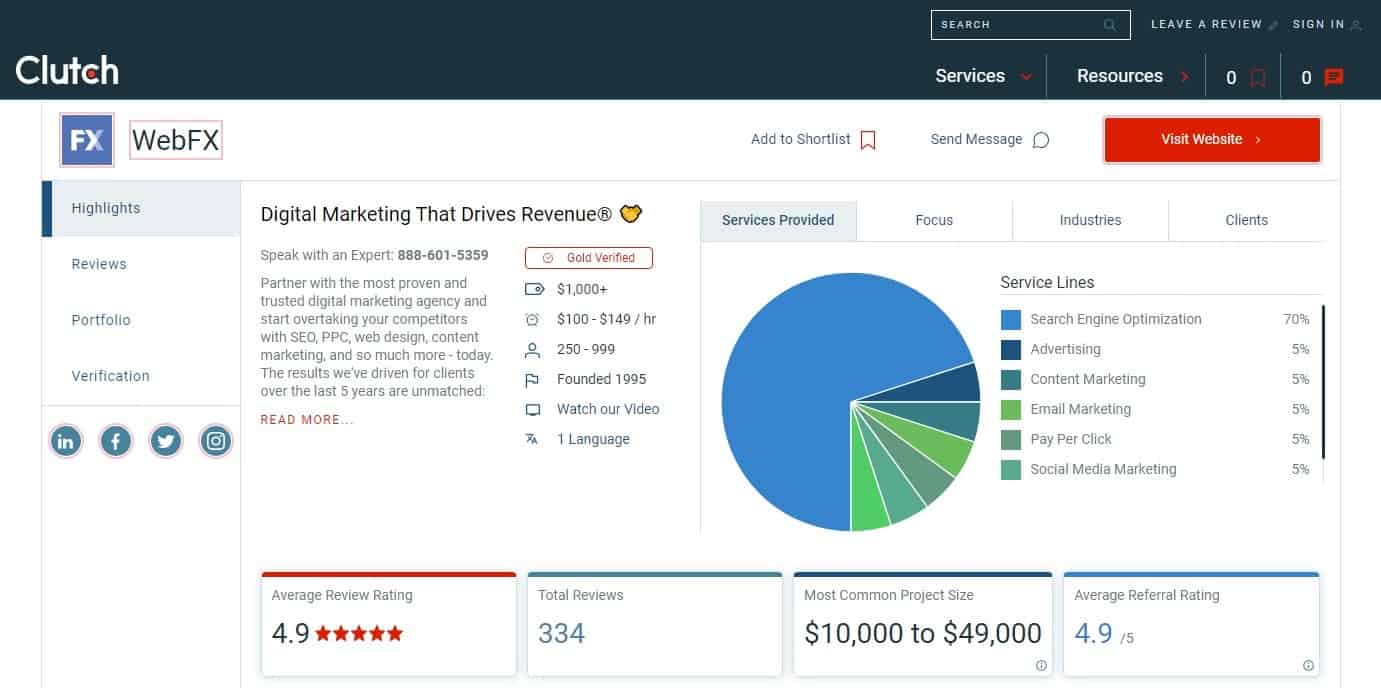Click info icon on Most Common Project Size

pos(1041,665)
